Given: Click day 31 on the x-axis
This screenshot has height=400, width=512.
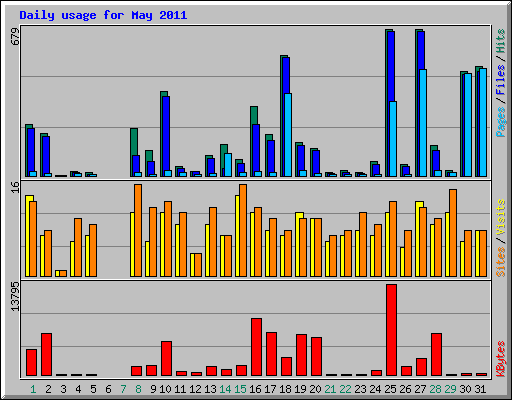Looking at the screenshot, I should [x=480, y=389].
